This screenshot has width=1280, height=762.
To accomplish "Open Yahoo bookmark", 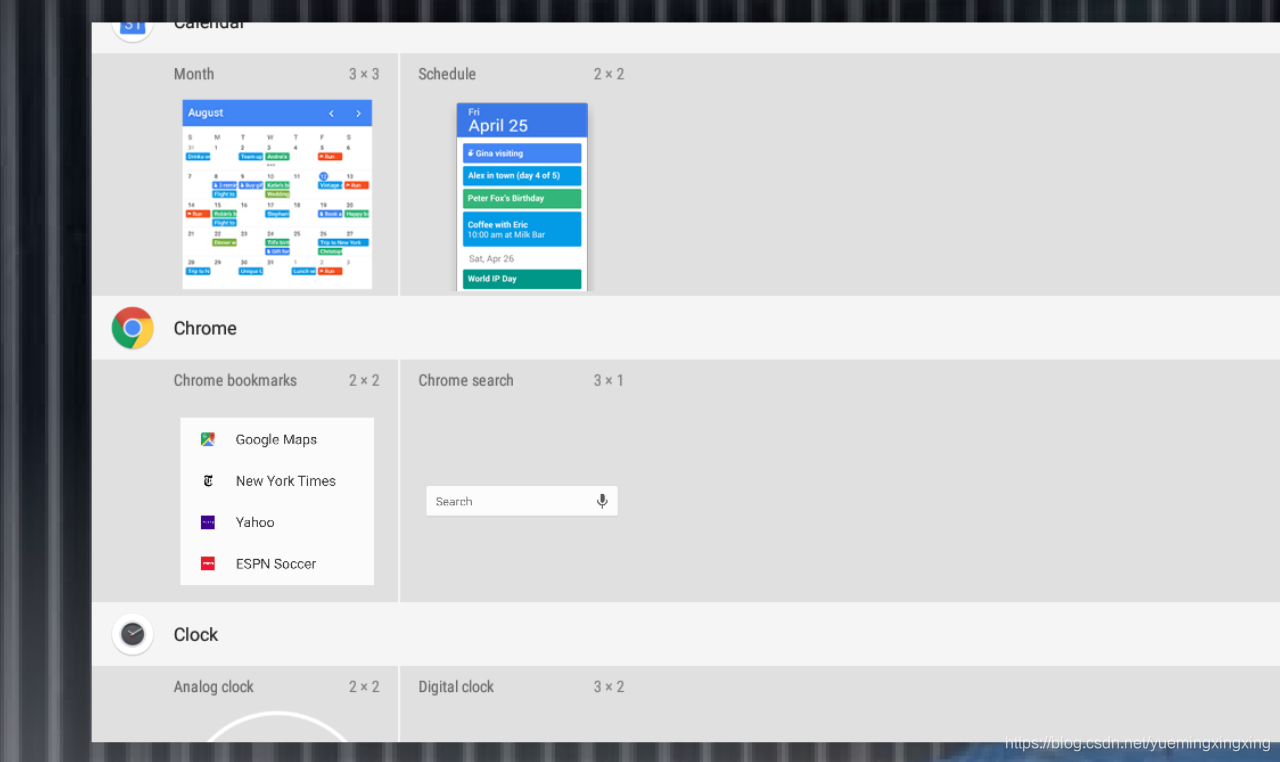I will click(277, 522).
